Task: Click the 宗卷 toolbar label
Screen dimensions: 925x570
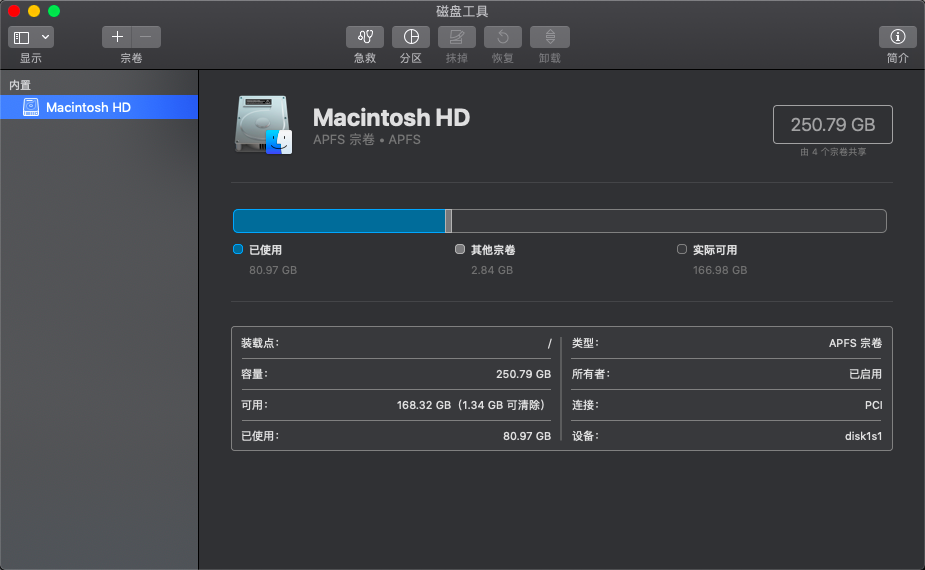Action: pyautogui.click(x=131, y=58)
